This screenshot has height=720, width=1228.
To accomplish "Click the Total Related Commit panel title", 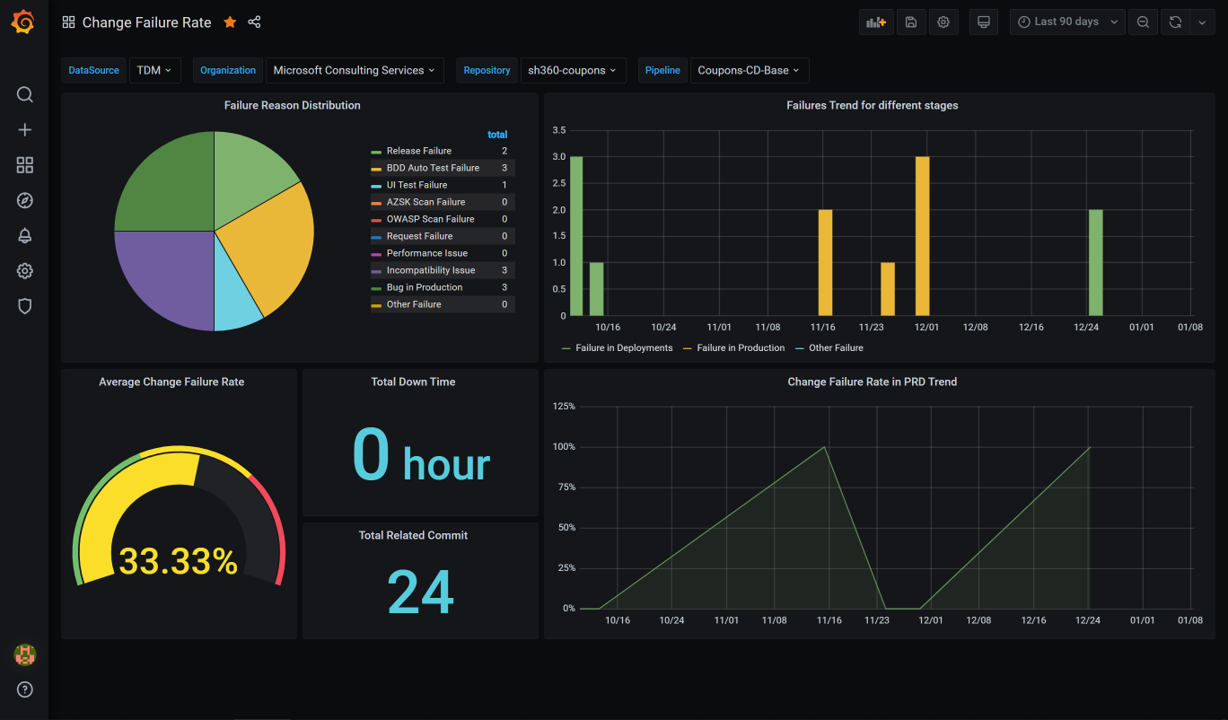I will (413, 535).
